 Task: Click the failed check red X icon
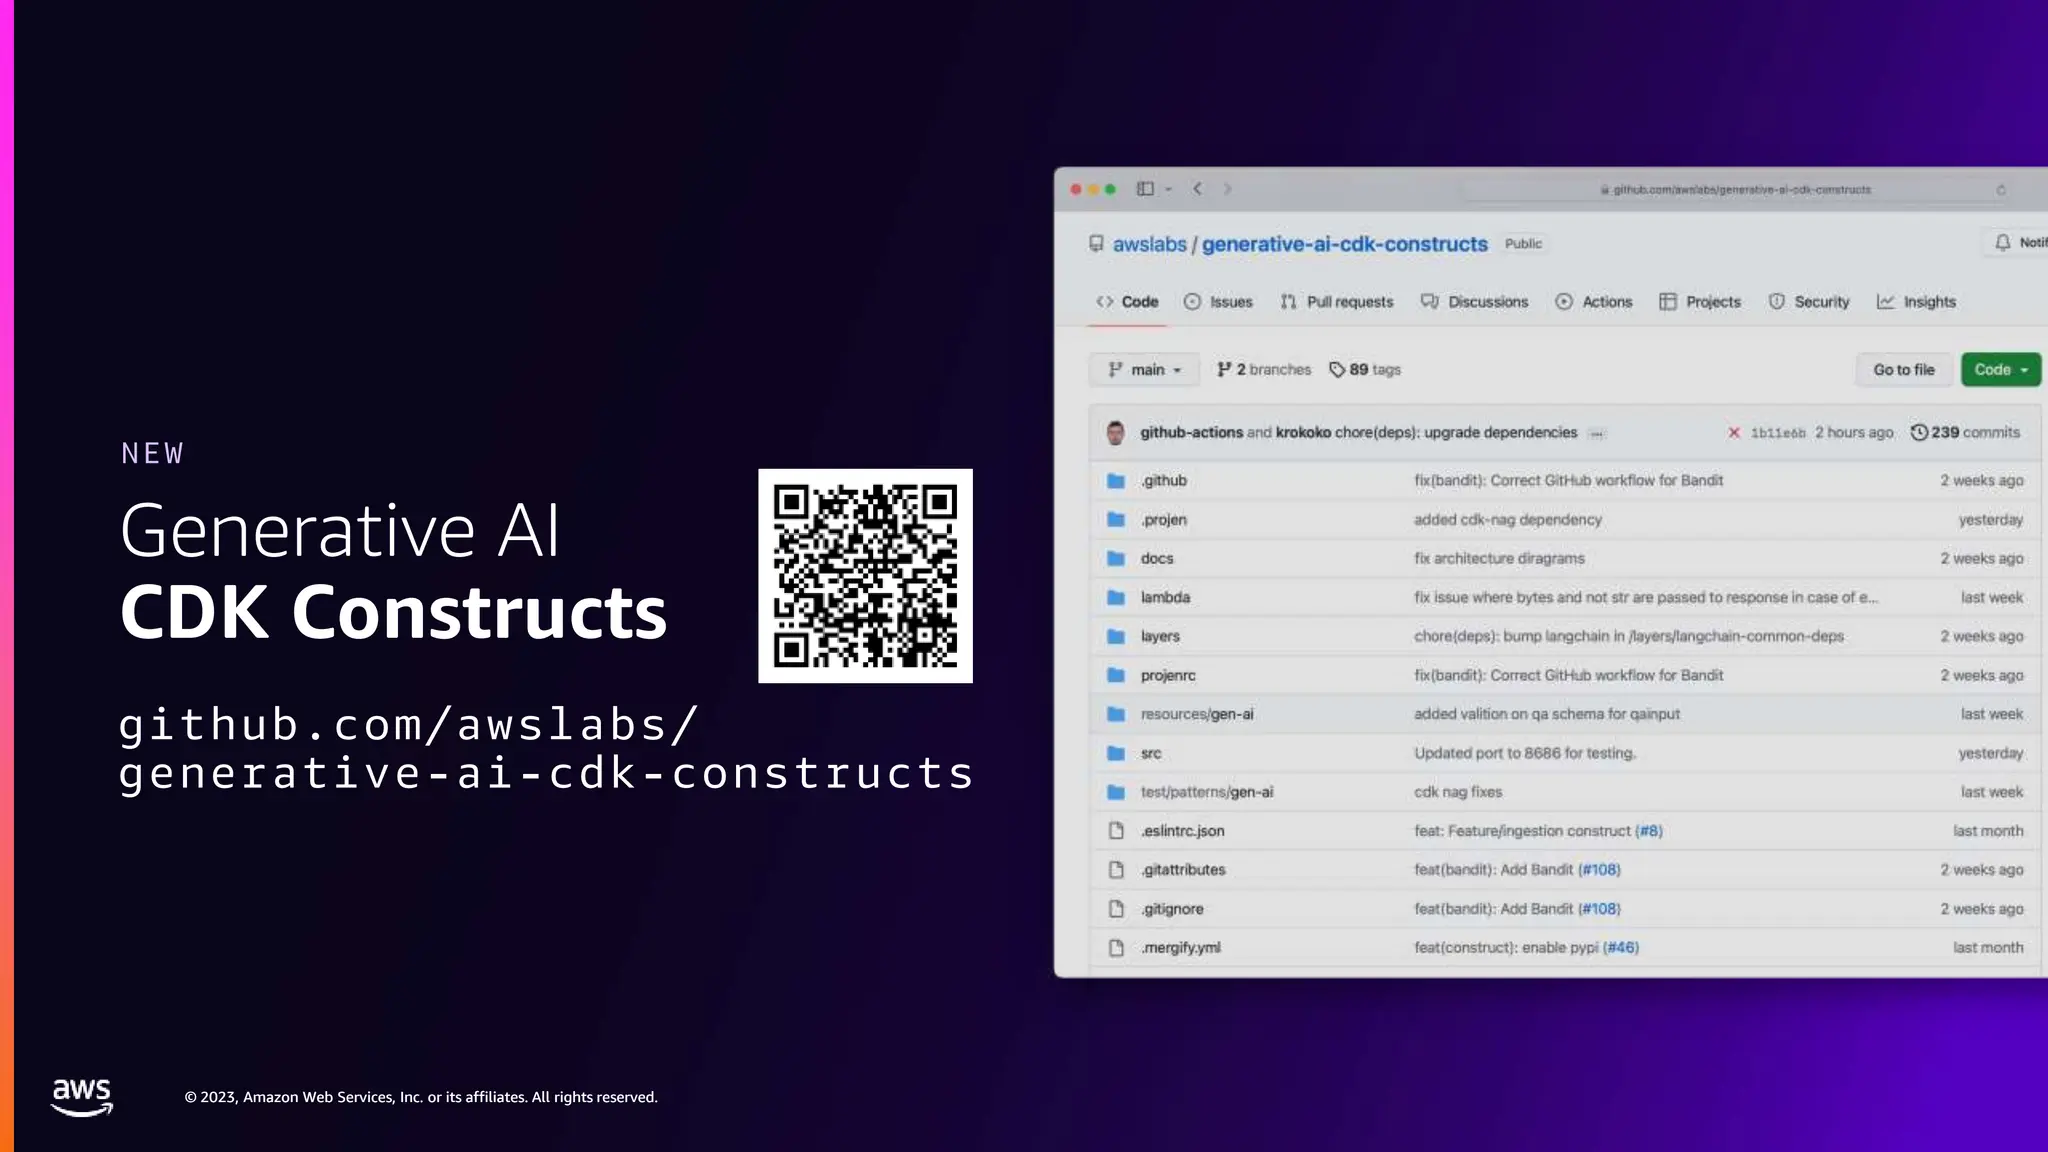pyautogui.click(x=1734, y=433)
